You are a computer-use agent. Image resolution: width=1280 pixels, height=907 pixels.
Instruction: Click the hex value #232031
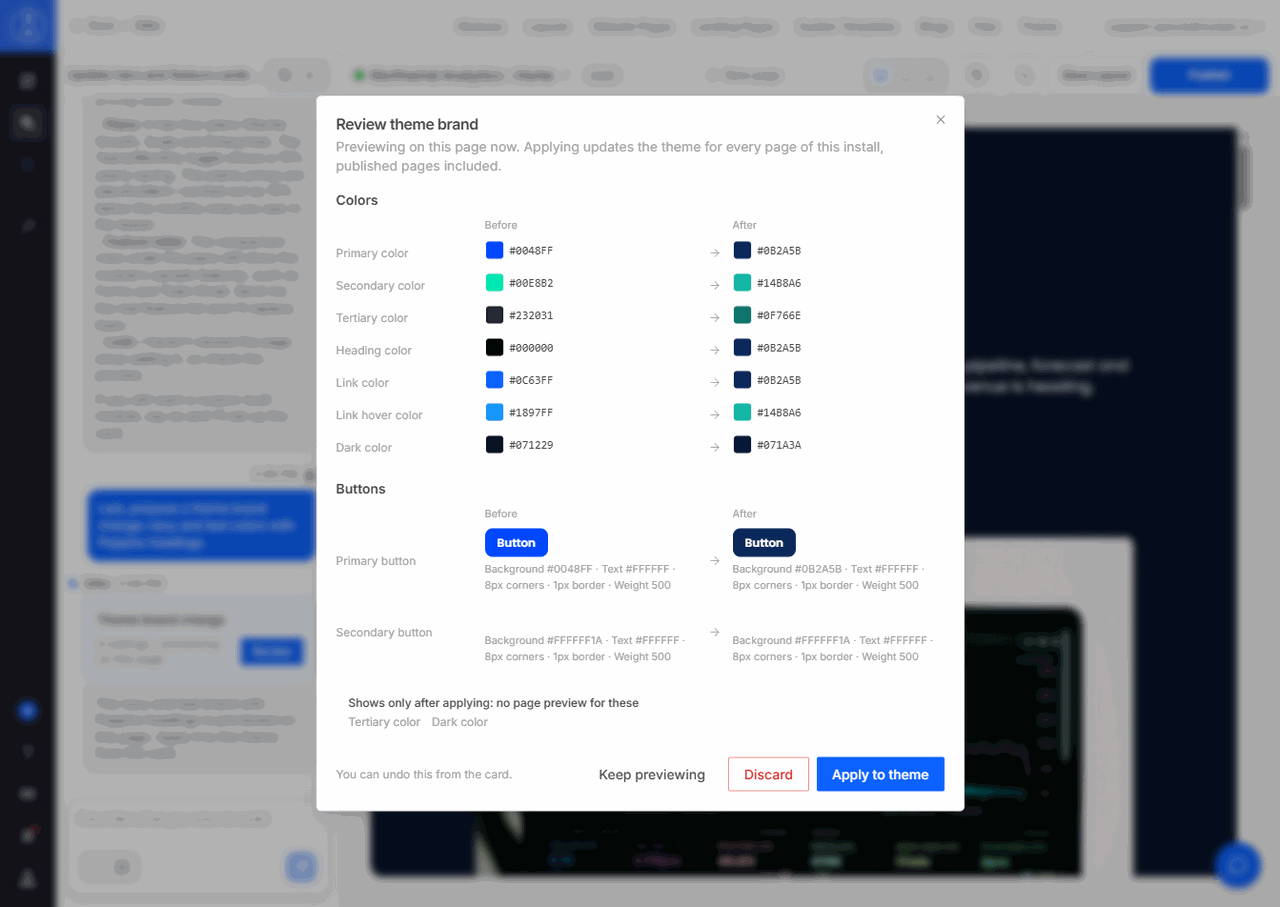click(x=531, y=315)
